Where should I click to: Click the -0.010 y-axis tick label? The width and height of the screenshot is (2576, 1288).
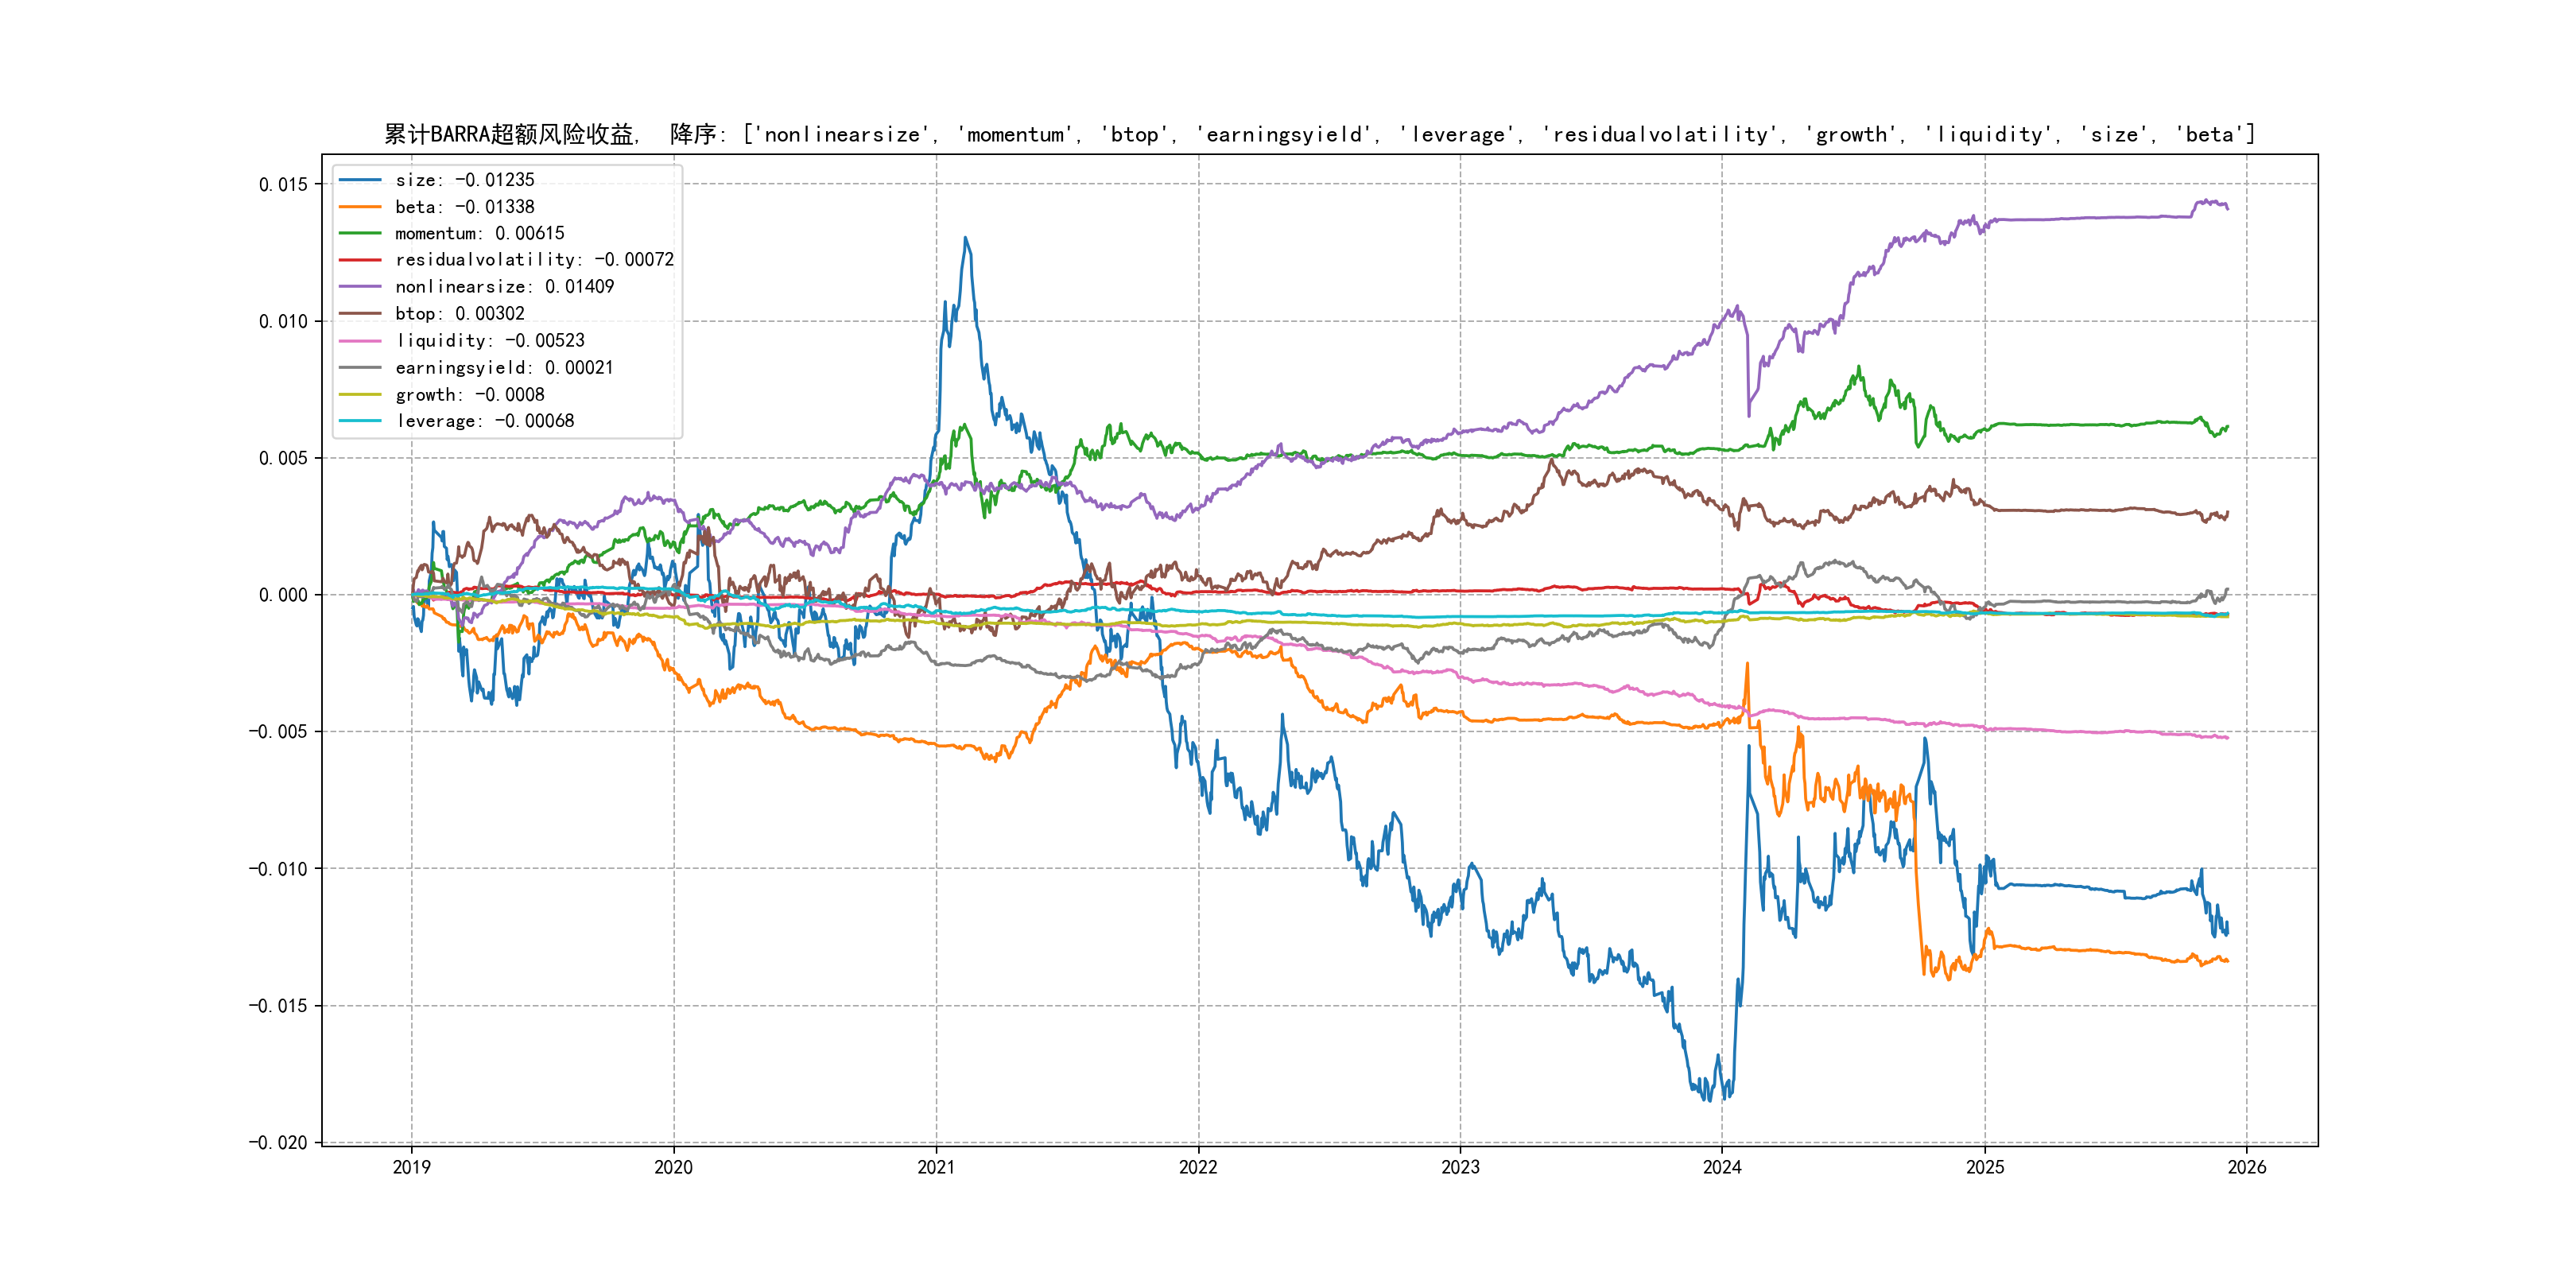278,869
